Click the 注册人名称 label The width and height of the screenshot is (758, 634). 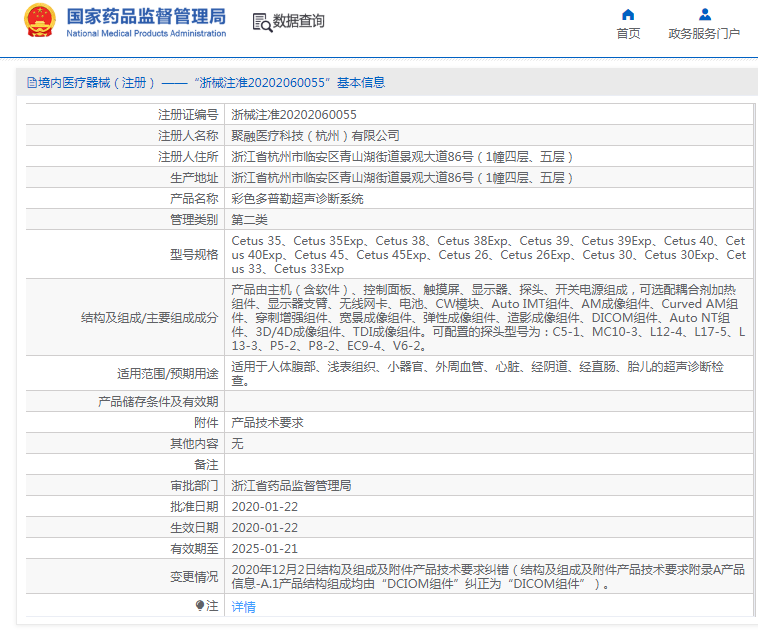188,136
